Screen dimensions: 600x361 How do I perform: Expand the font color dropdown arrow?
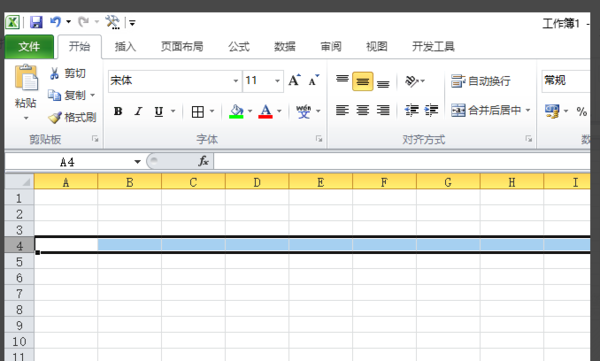tap(279, 111)
